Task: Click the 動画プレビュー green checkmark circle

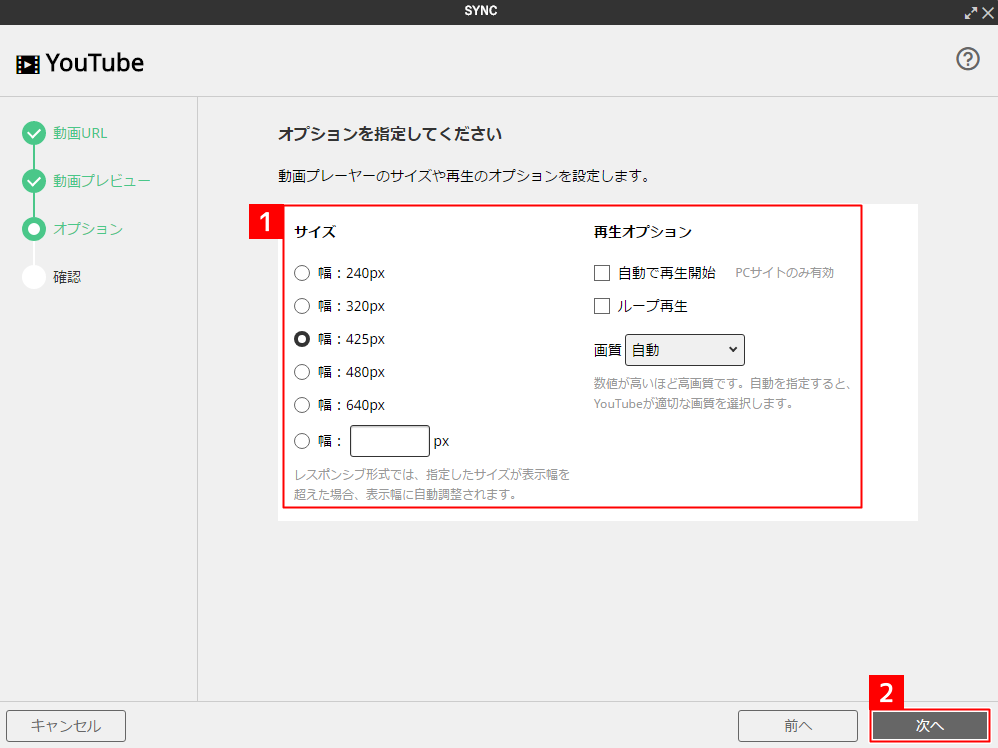Action: [x=34, y=181]
